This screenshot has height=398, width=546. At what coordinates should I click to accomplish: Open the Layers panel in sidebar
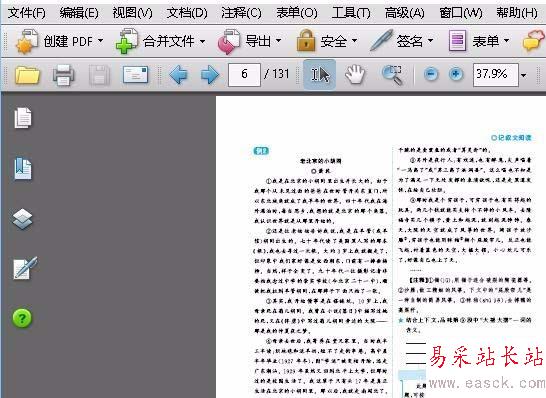pyautogui.click(x=23, y=219)
